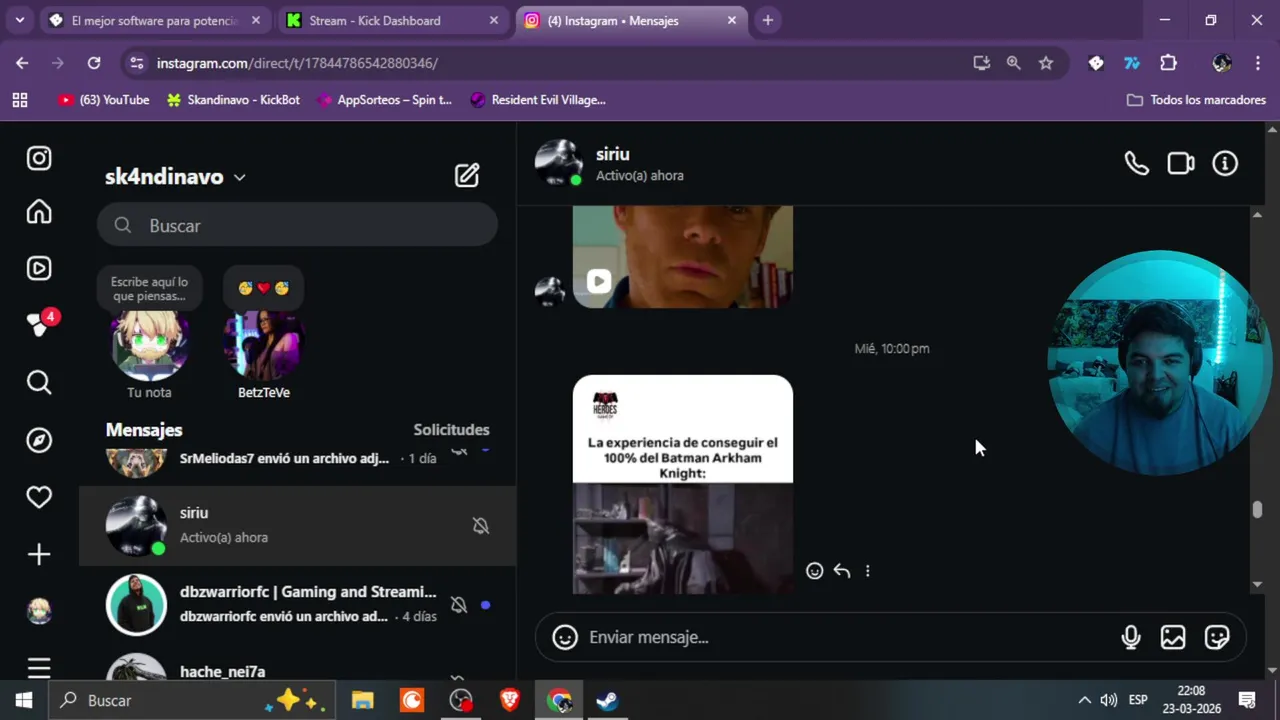Open notification center in taskbar
This screenshot has width=1280, height=720.
click(x=1247, y=700)
